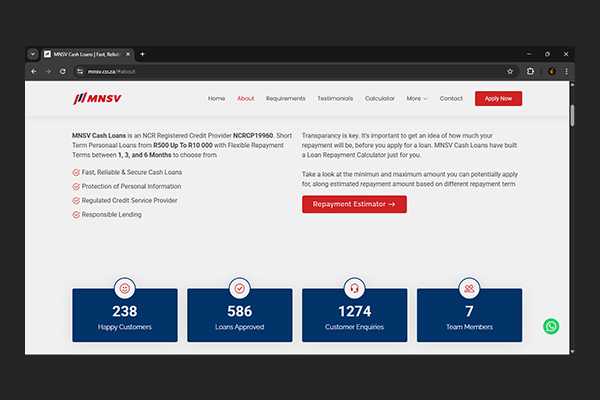This screenshot has height=400, width=600.
Task: Close the MNSV Cash Loans tab
Action: (128, 54)
